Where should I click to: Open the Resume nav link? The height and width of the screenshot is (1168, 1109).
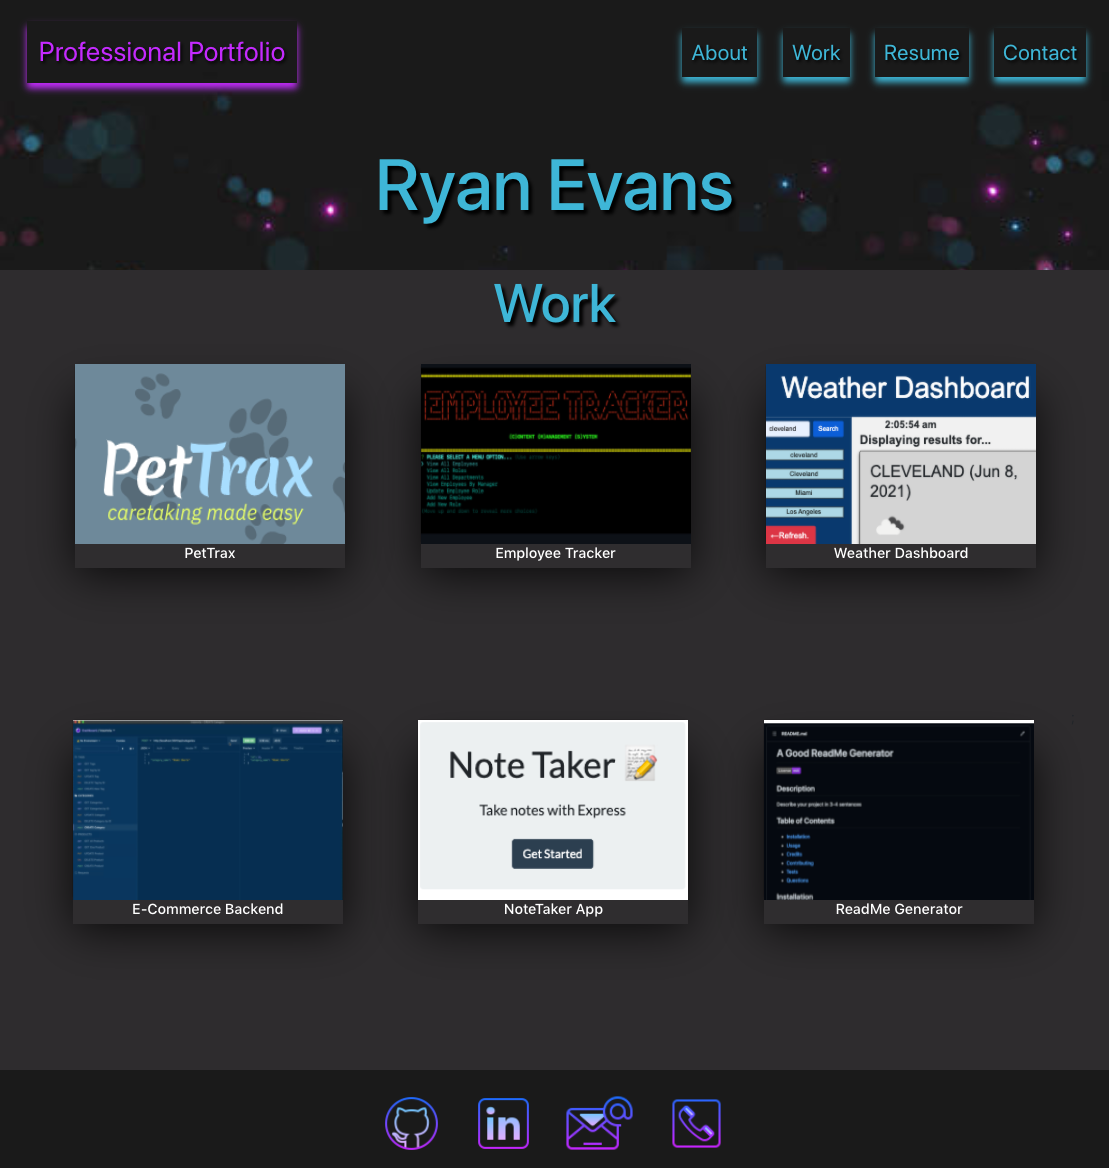(921, 53)
